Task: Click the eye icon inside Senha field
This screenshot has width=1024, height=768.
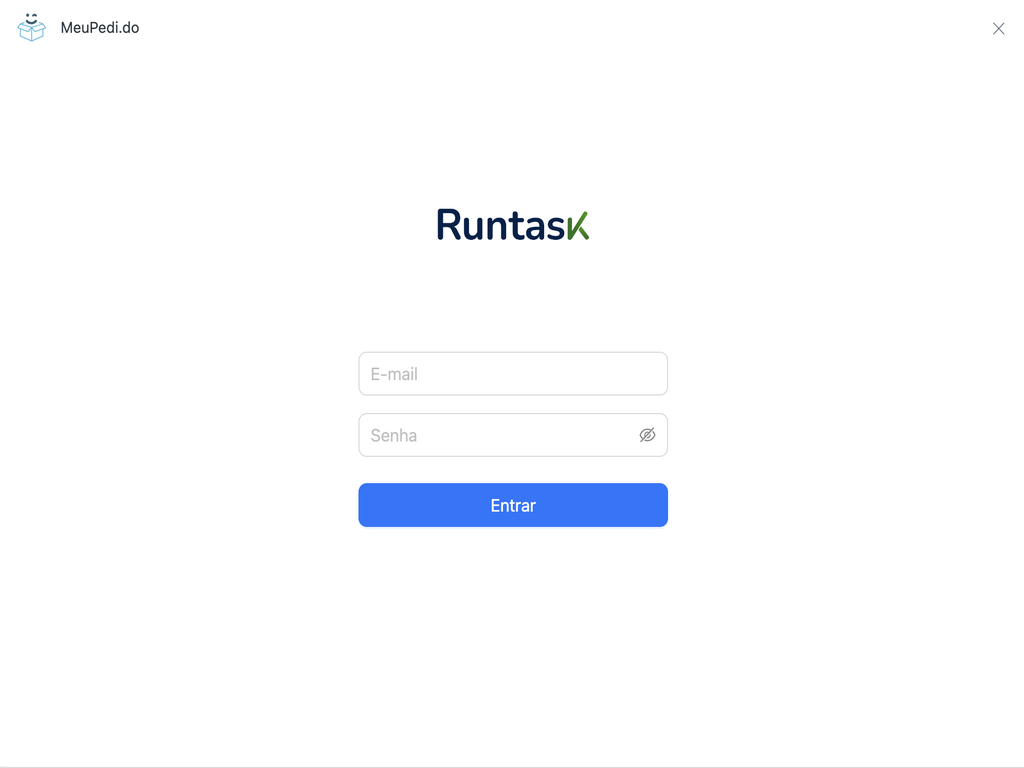Action: (x=647, y=435)
